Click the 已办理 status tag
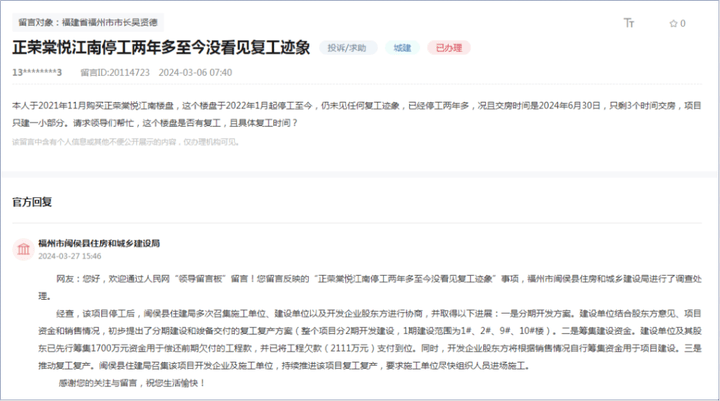The height and width of the screenshot is (401, 720). [x=449, y=48]
